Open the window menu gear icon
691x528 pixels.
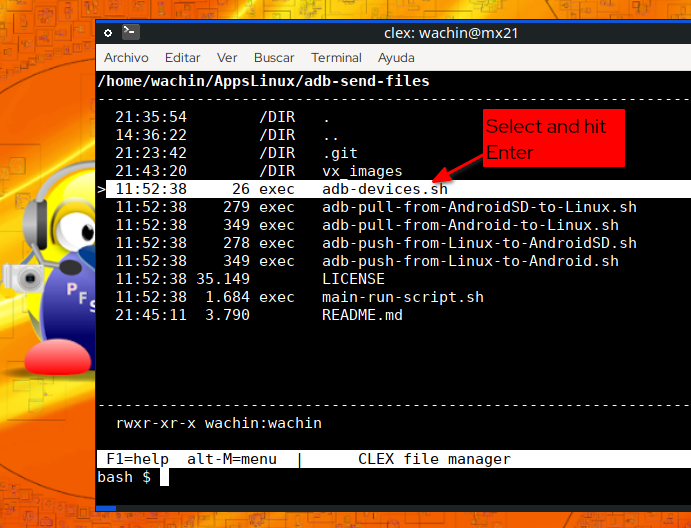[x=108, y=33]
